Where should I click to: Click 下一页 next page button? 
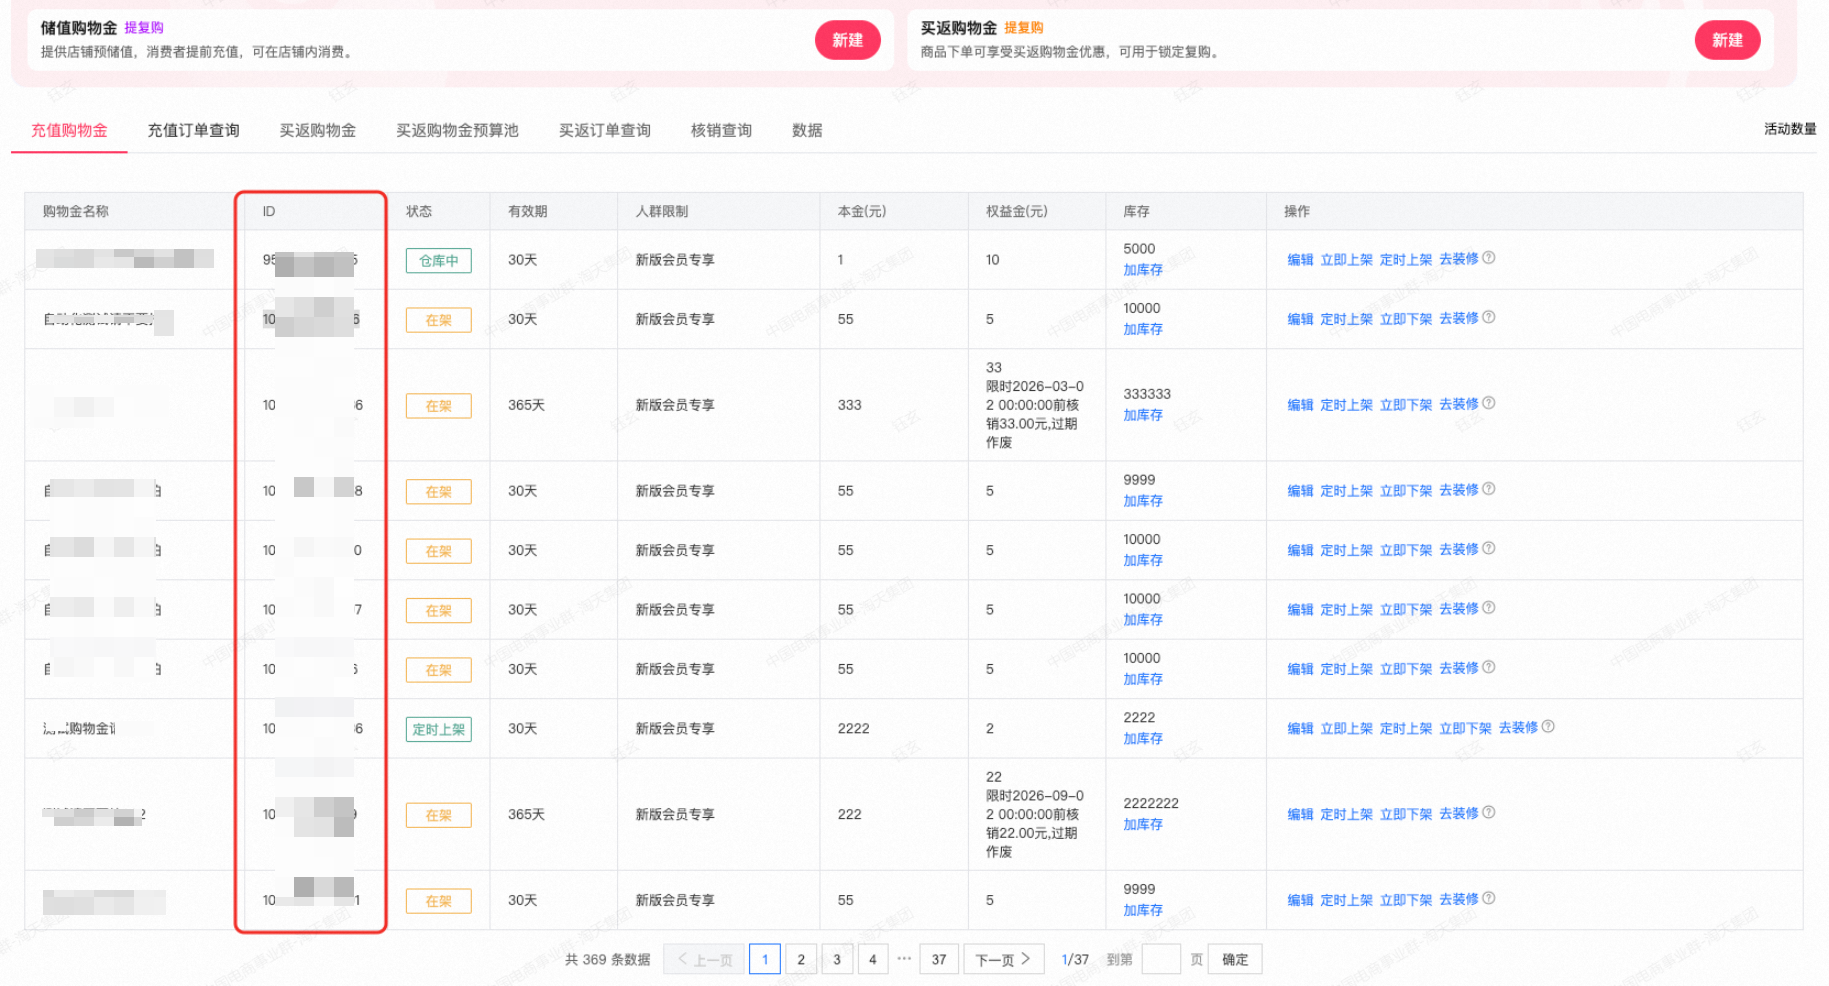point(1004,960)
